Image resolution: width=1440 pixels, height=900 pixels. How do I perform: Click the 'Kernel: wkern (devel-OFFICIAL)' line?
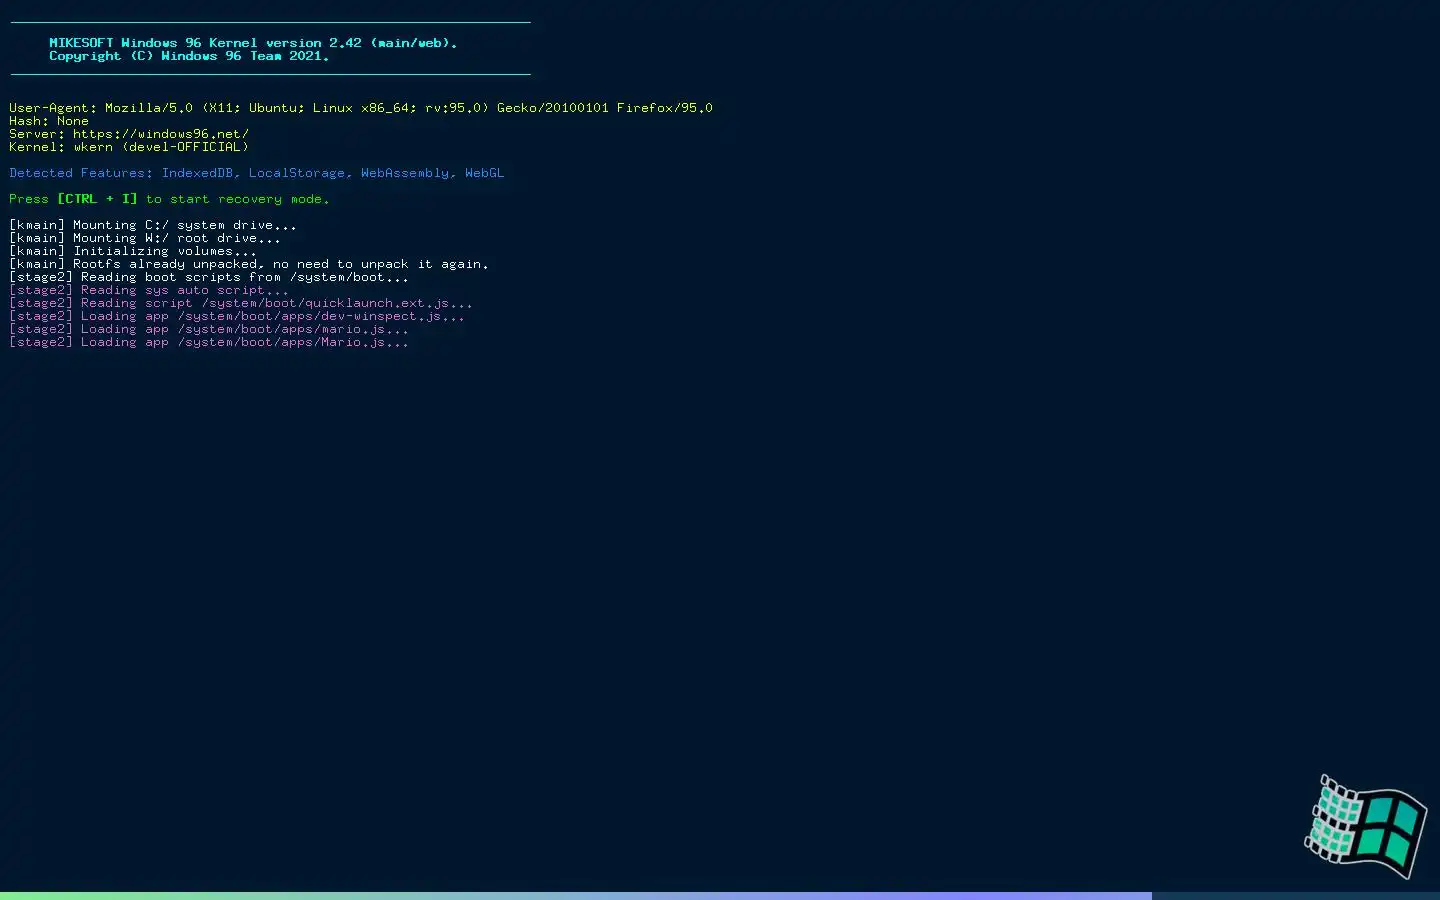[129, 147]
